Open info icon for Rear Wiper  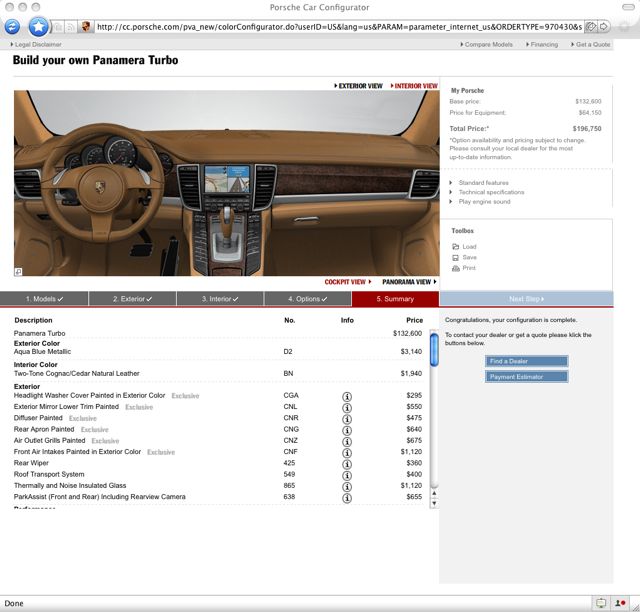click(x=347, y=464)
